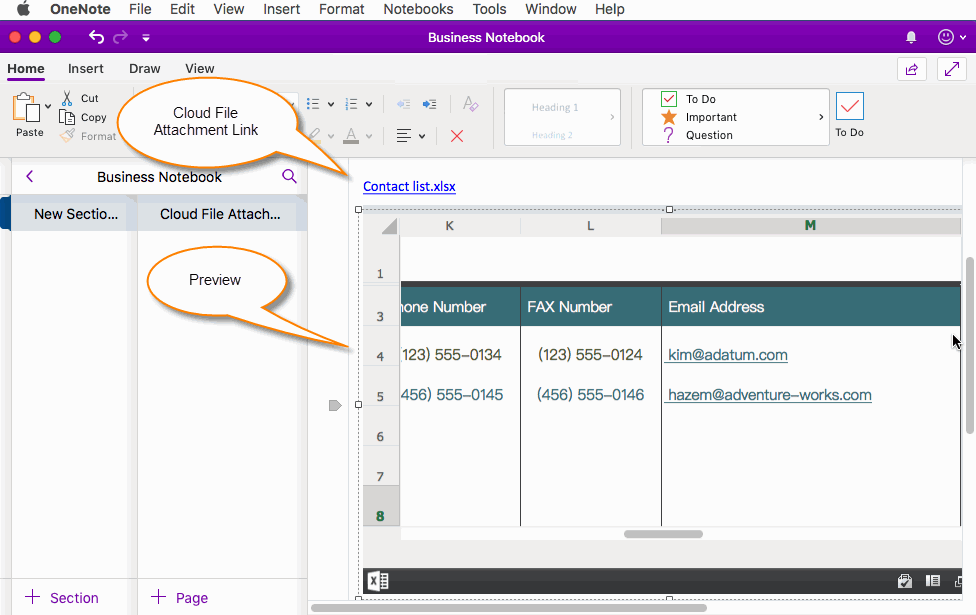Undo the last action in title bar
The height and width of the screenshot is (615, 976).
[x=96, y=37]
